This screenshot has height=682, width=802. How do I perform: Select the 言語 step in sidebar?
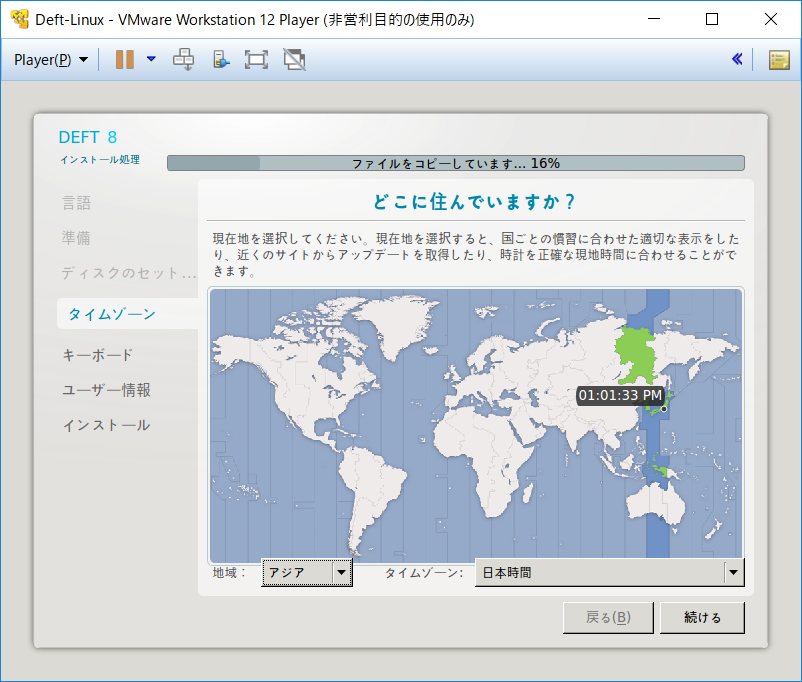point(77,203)
